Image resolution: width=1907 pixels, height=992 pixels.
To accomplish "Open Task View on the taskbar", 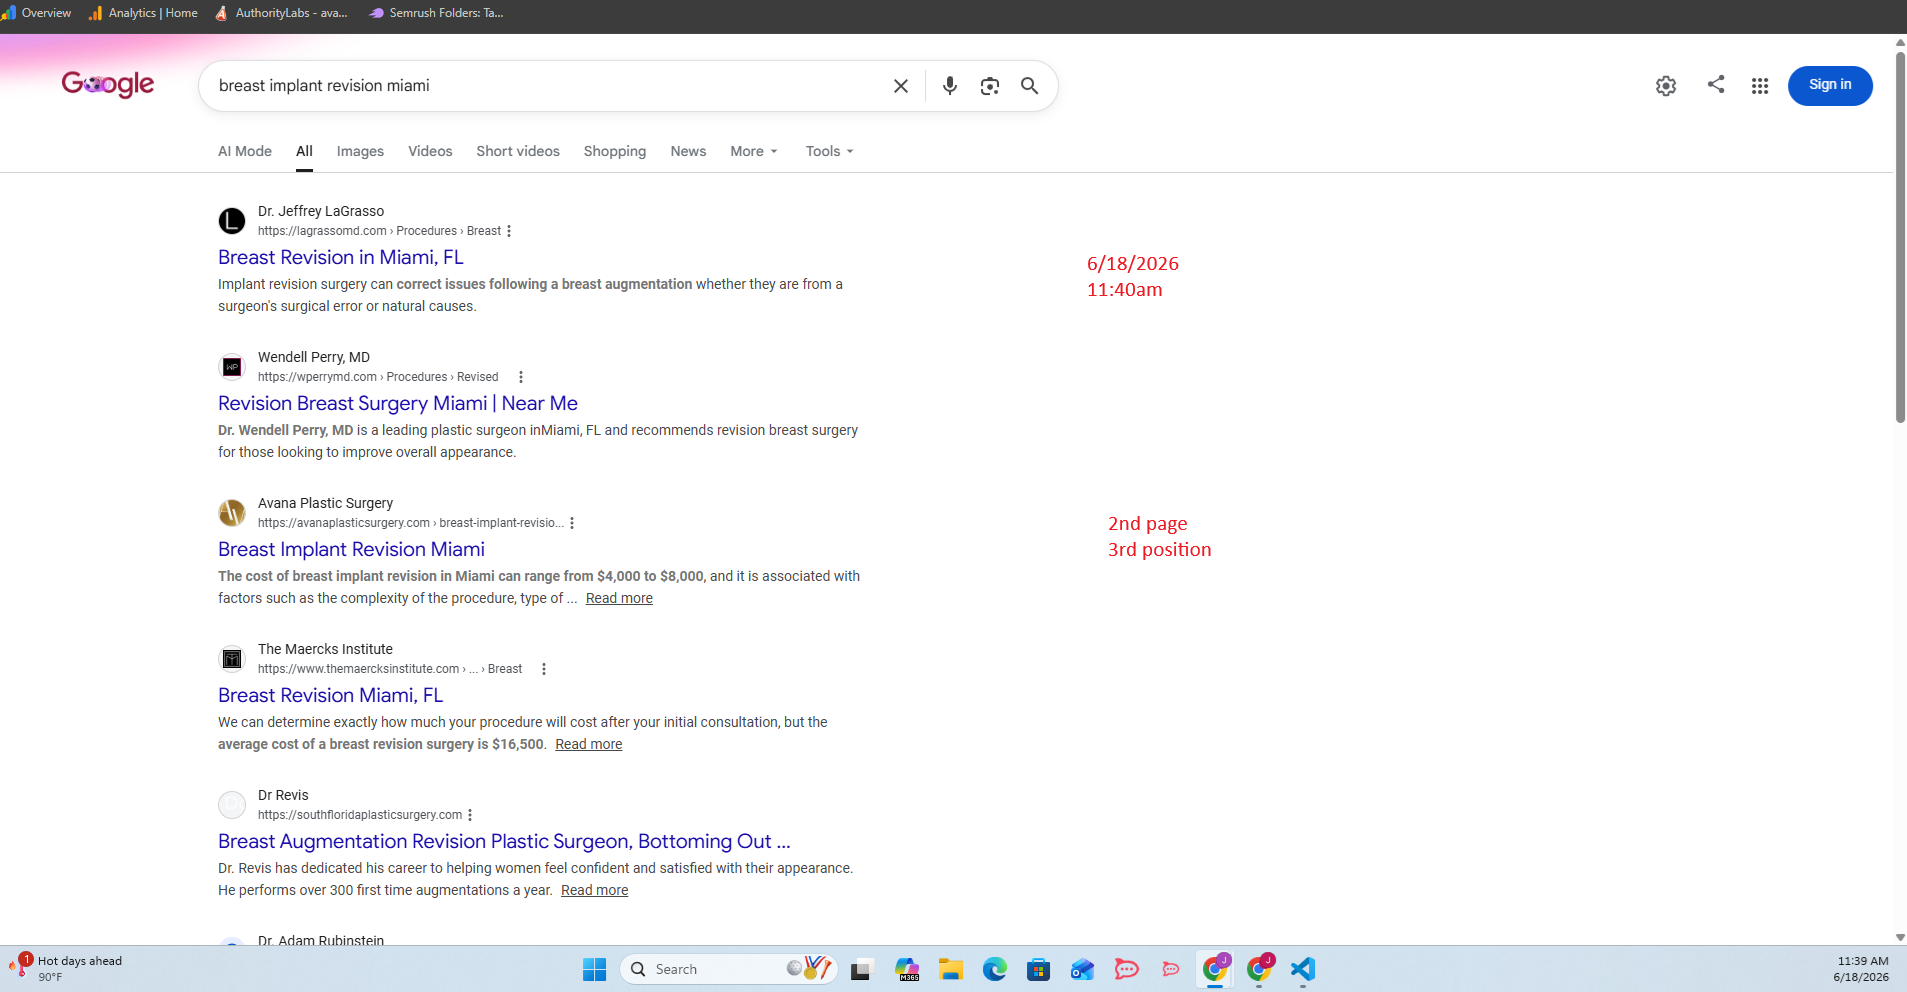I will pos(861,969).
